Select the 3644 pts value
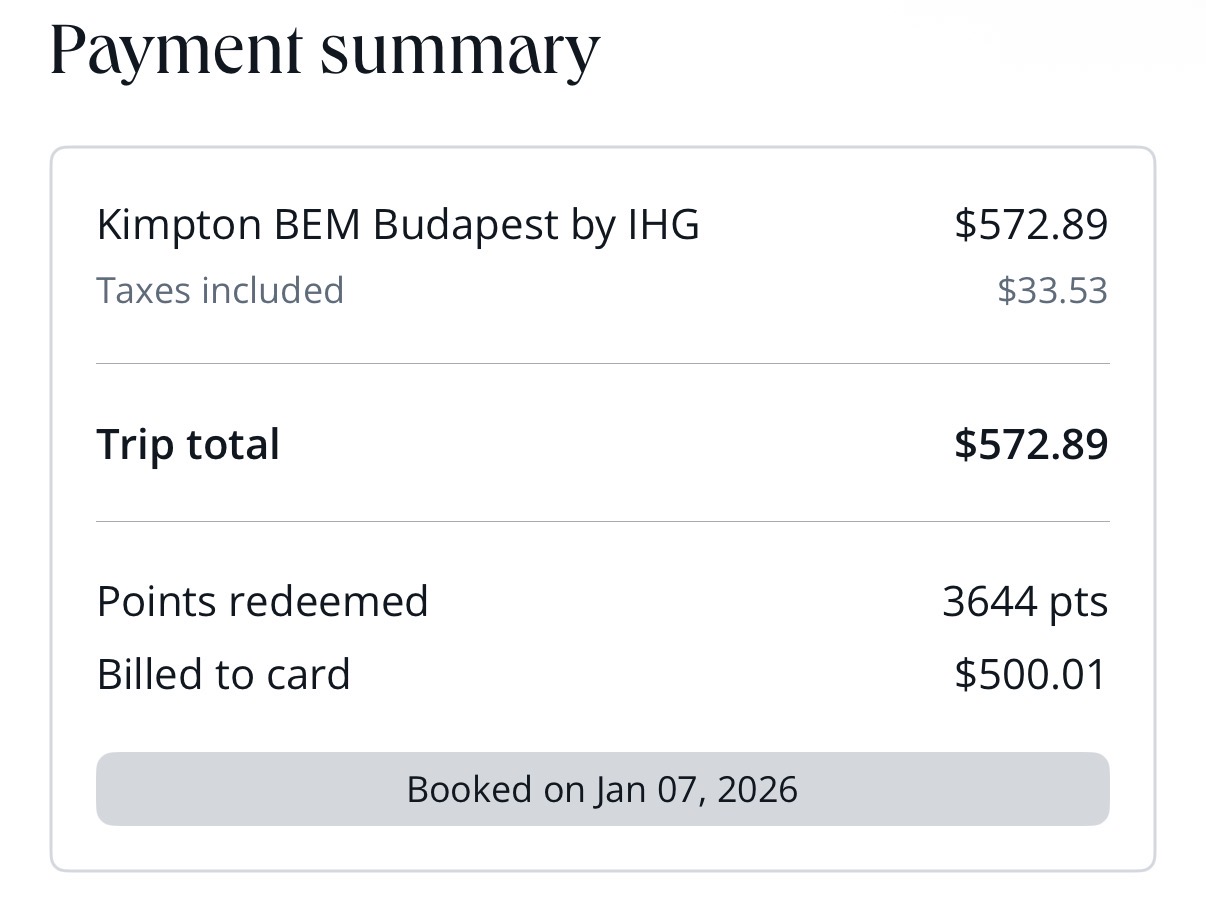Screen dimensions: 1206x902 click(x=1025, y=602)
